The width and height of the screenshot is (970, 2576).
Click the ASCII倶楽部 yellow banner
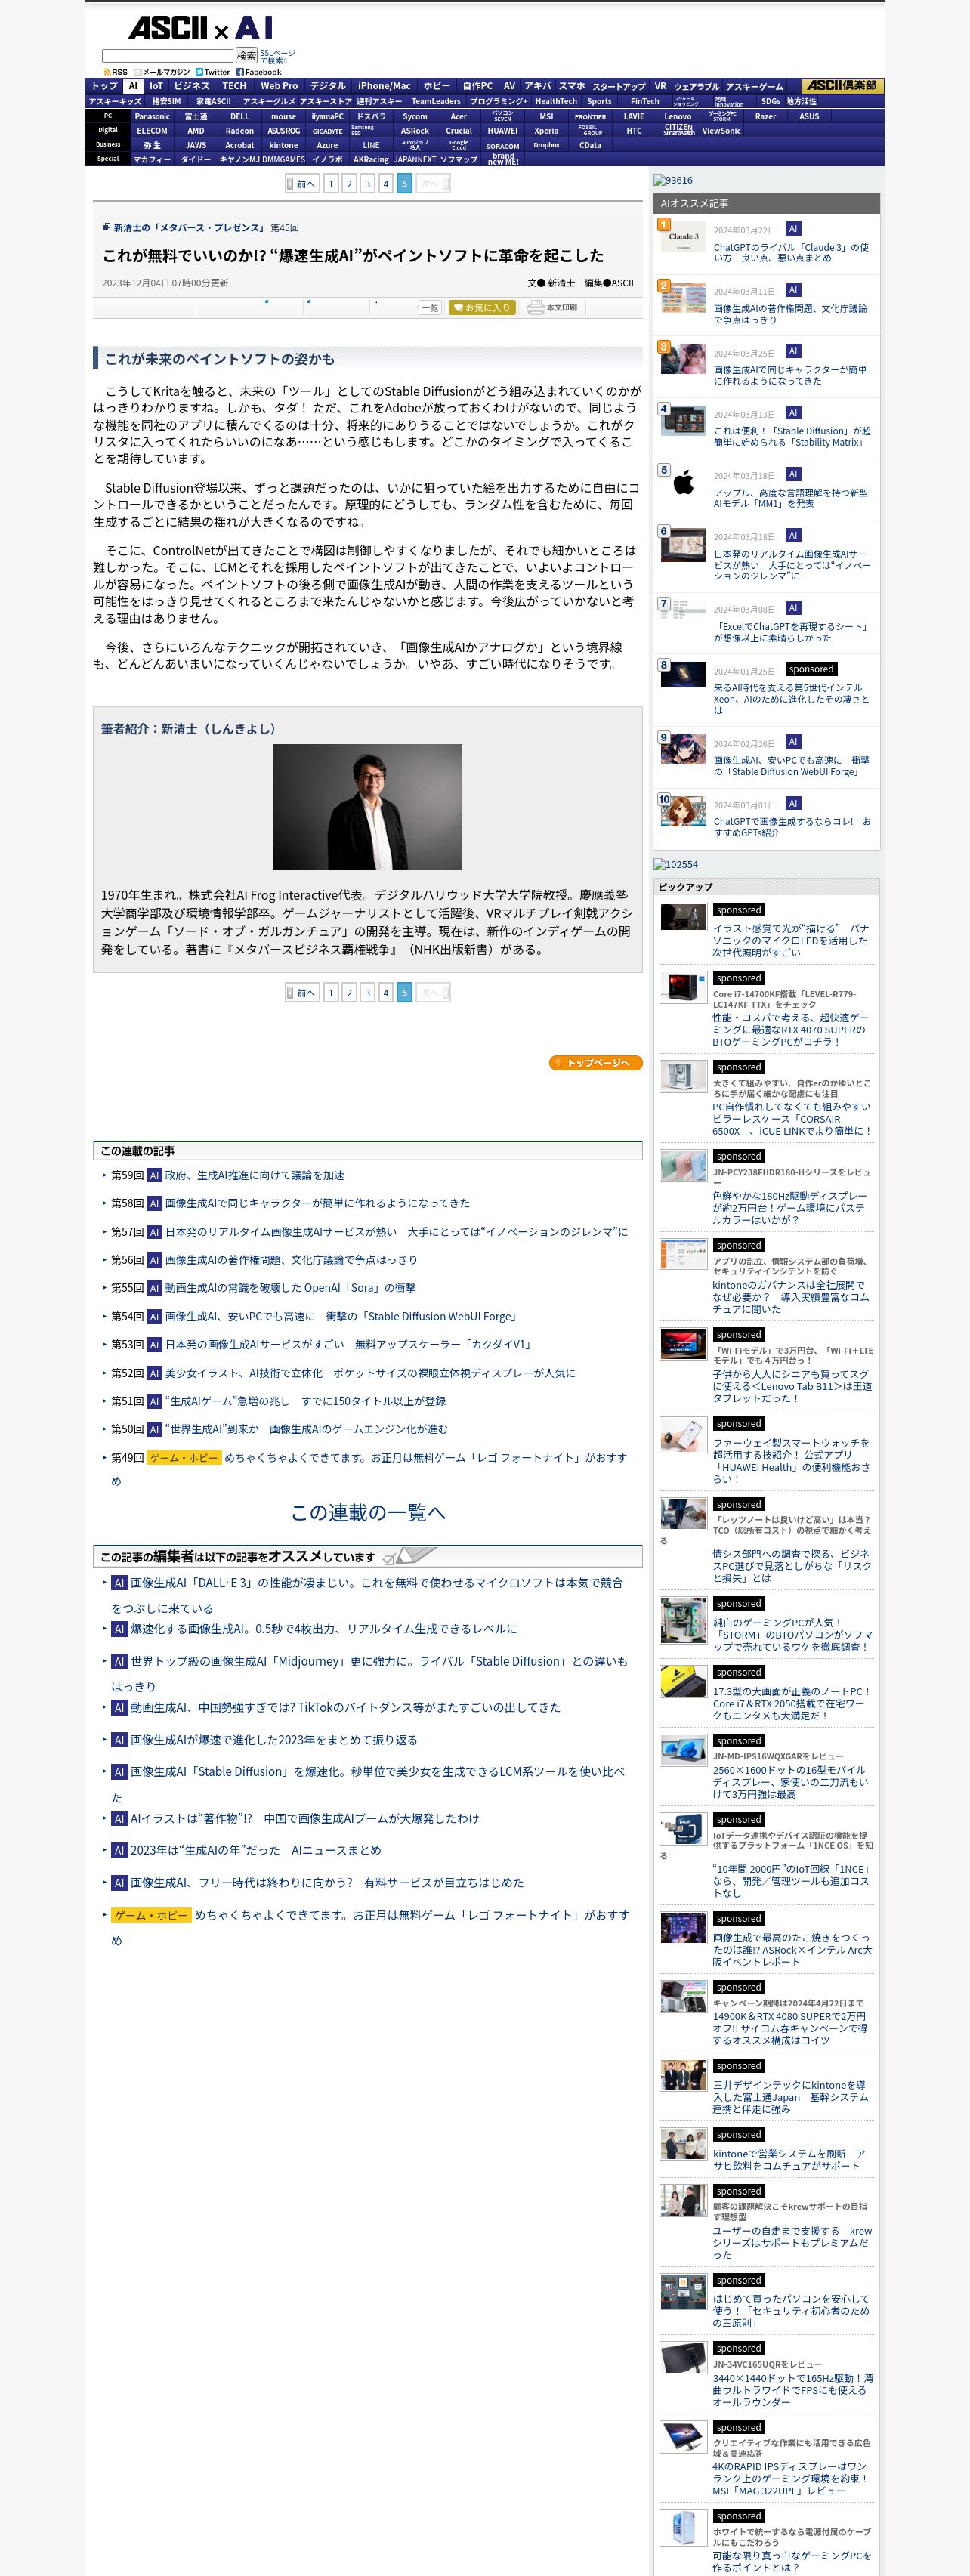[843, 86]
